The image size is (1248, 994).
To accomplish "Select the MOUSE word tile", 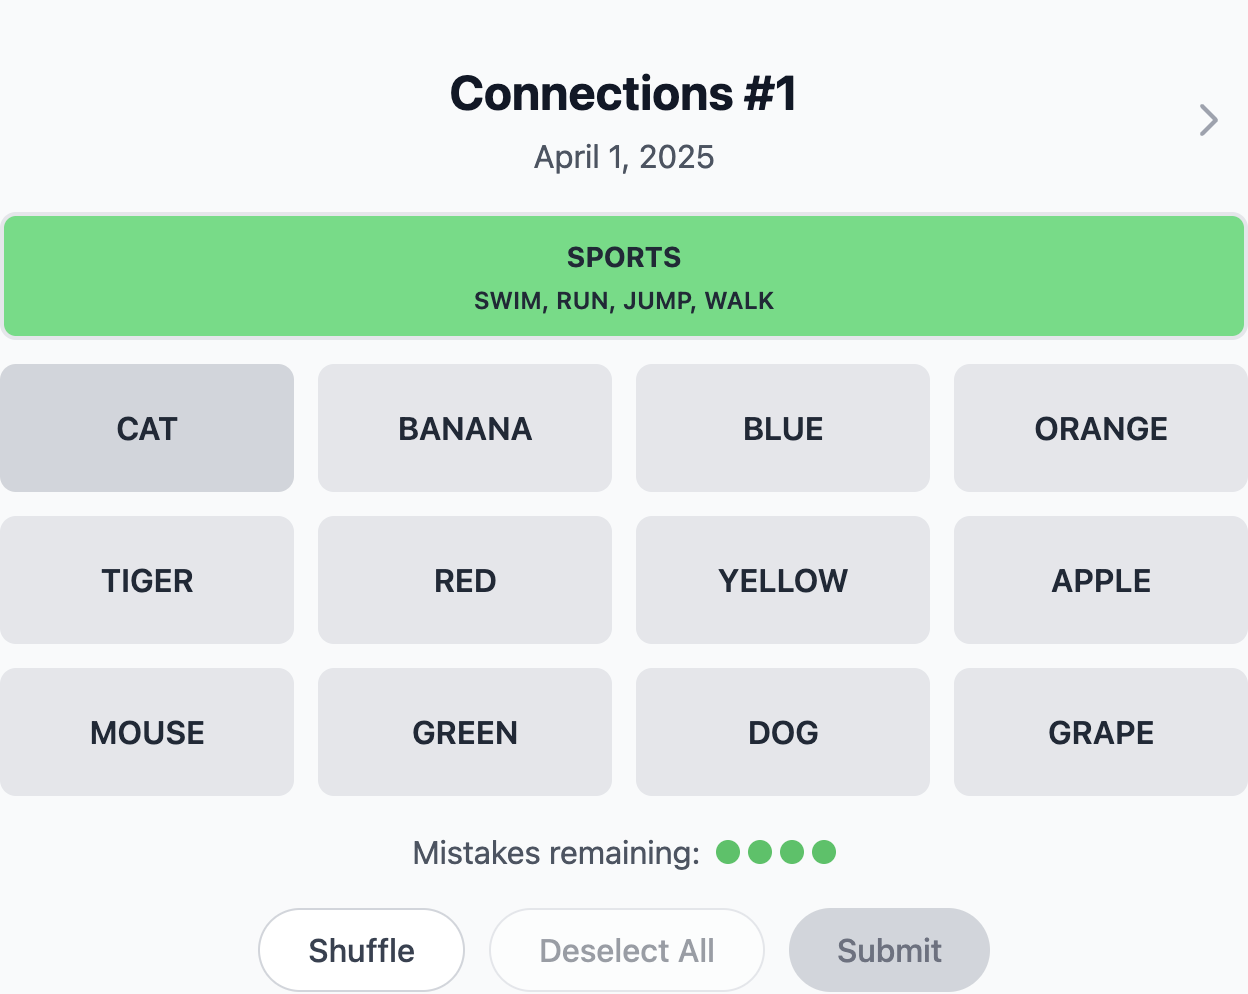I will click(x=147, y=732).
